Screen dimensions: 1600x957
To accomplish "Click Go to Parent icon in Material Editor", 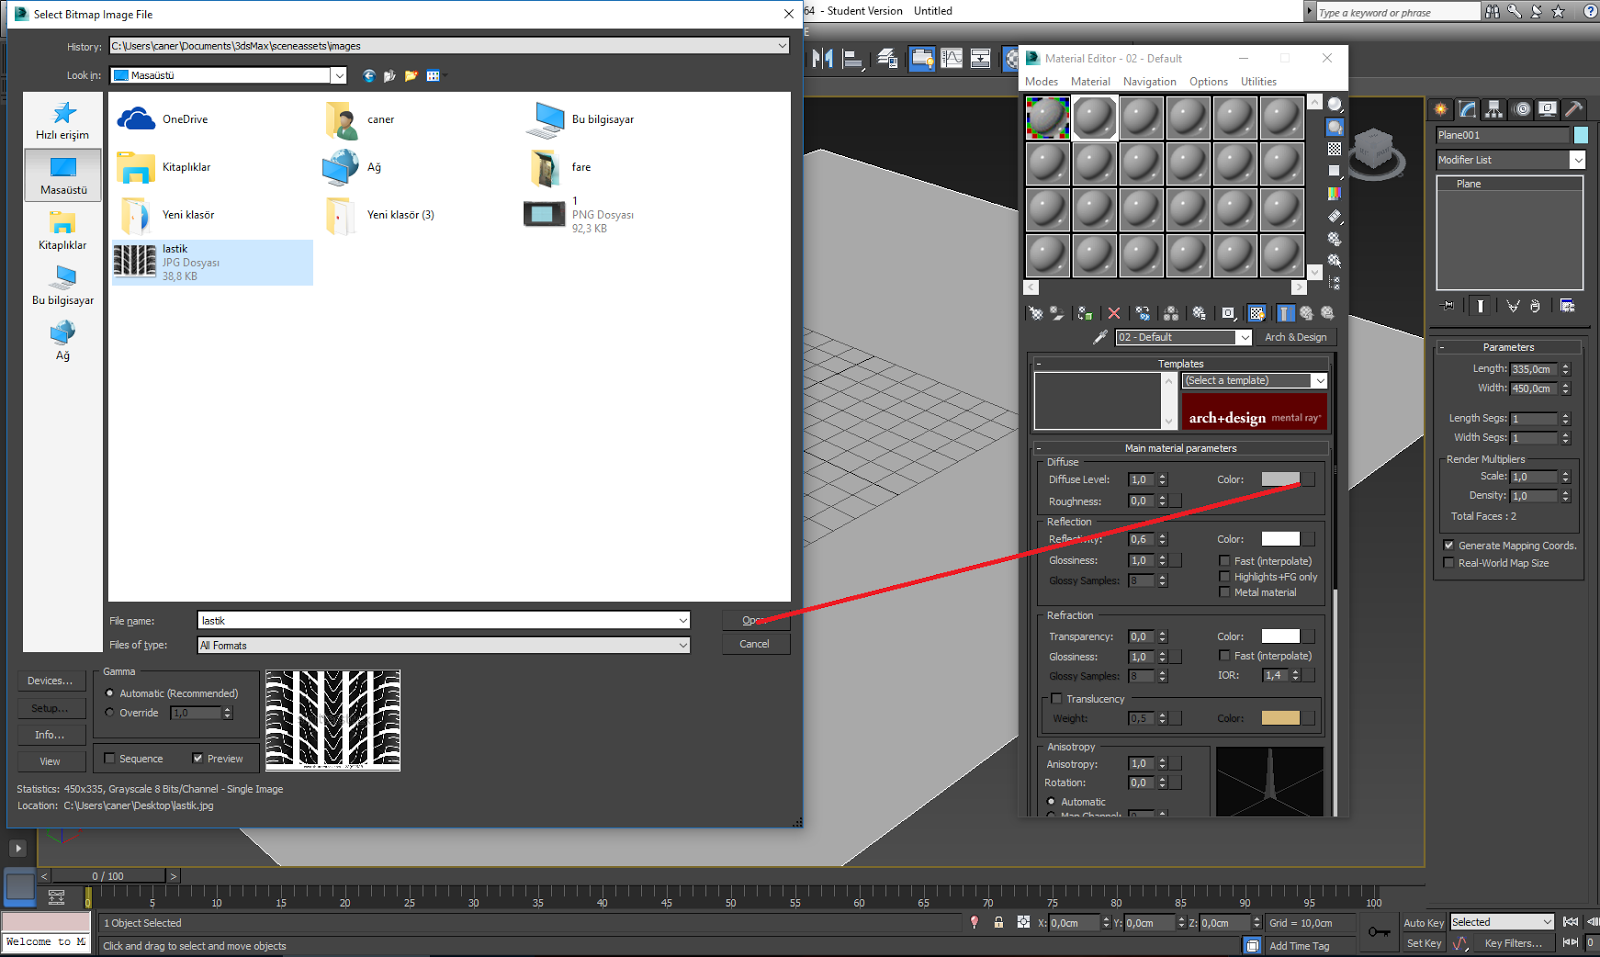I will coord(1307,313).
